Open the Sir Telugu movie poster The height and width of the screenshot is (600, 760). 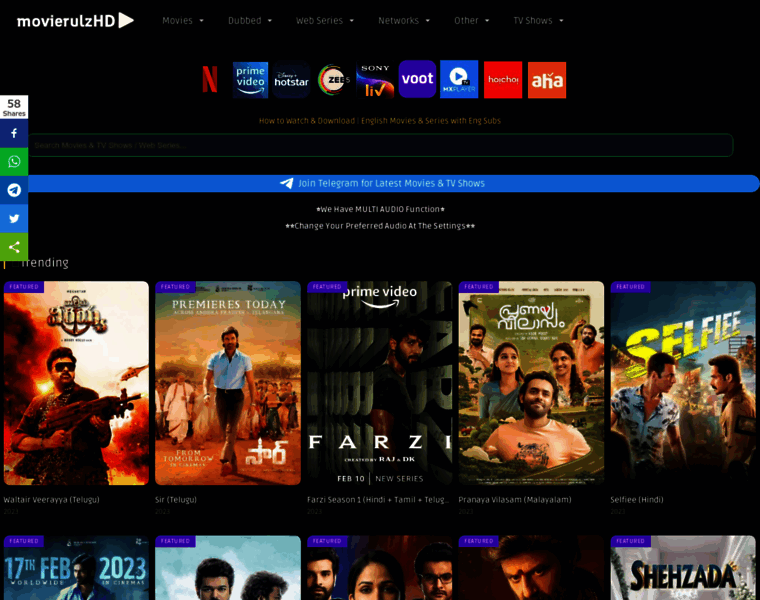228,383
